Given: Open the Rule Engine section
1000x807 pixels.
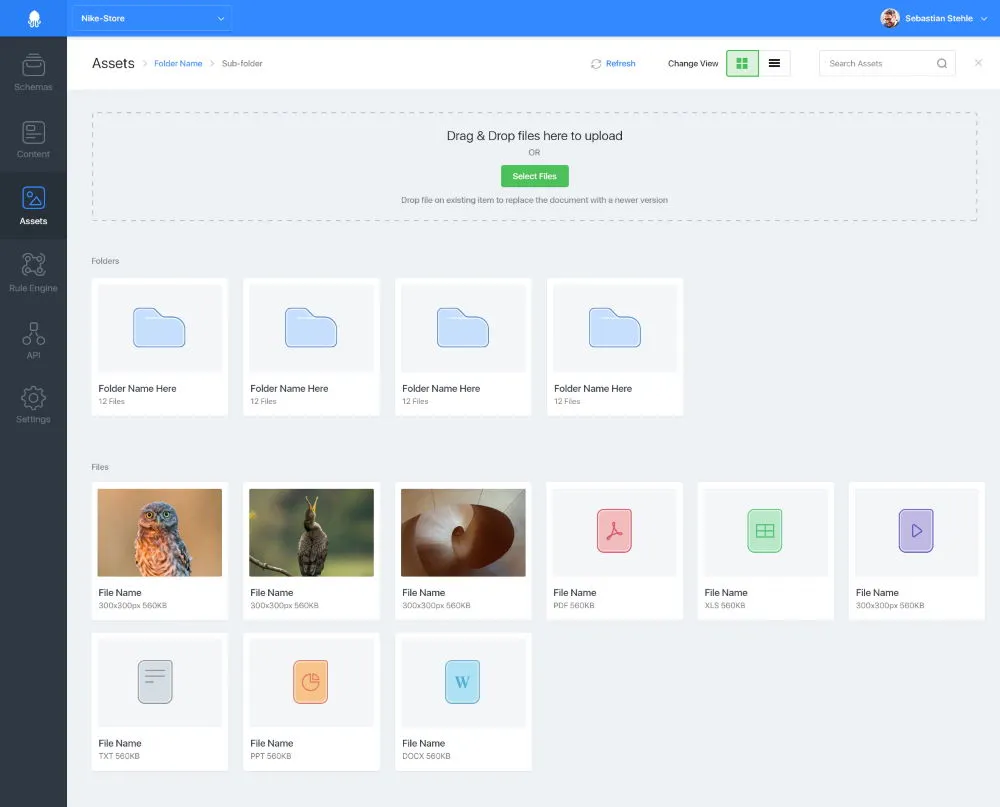Looking at the screenshot, I should (x=33, y=273).
